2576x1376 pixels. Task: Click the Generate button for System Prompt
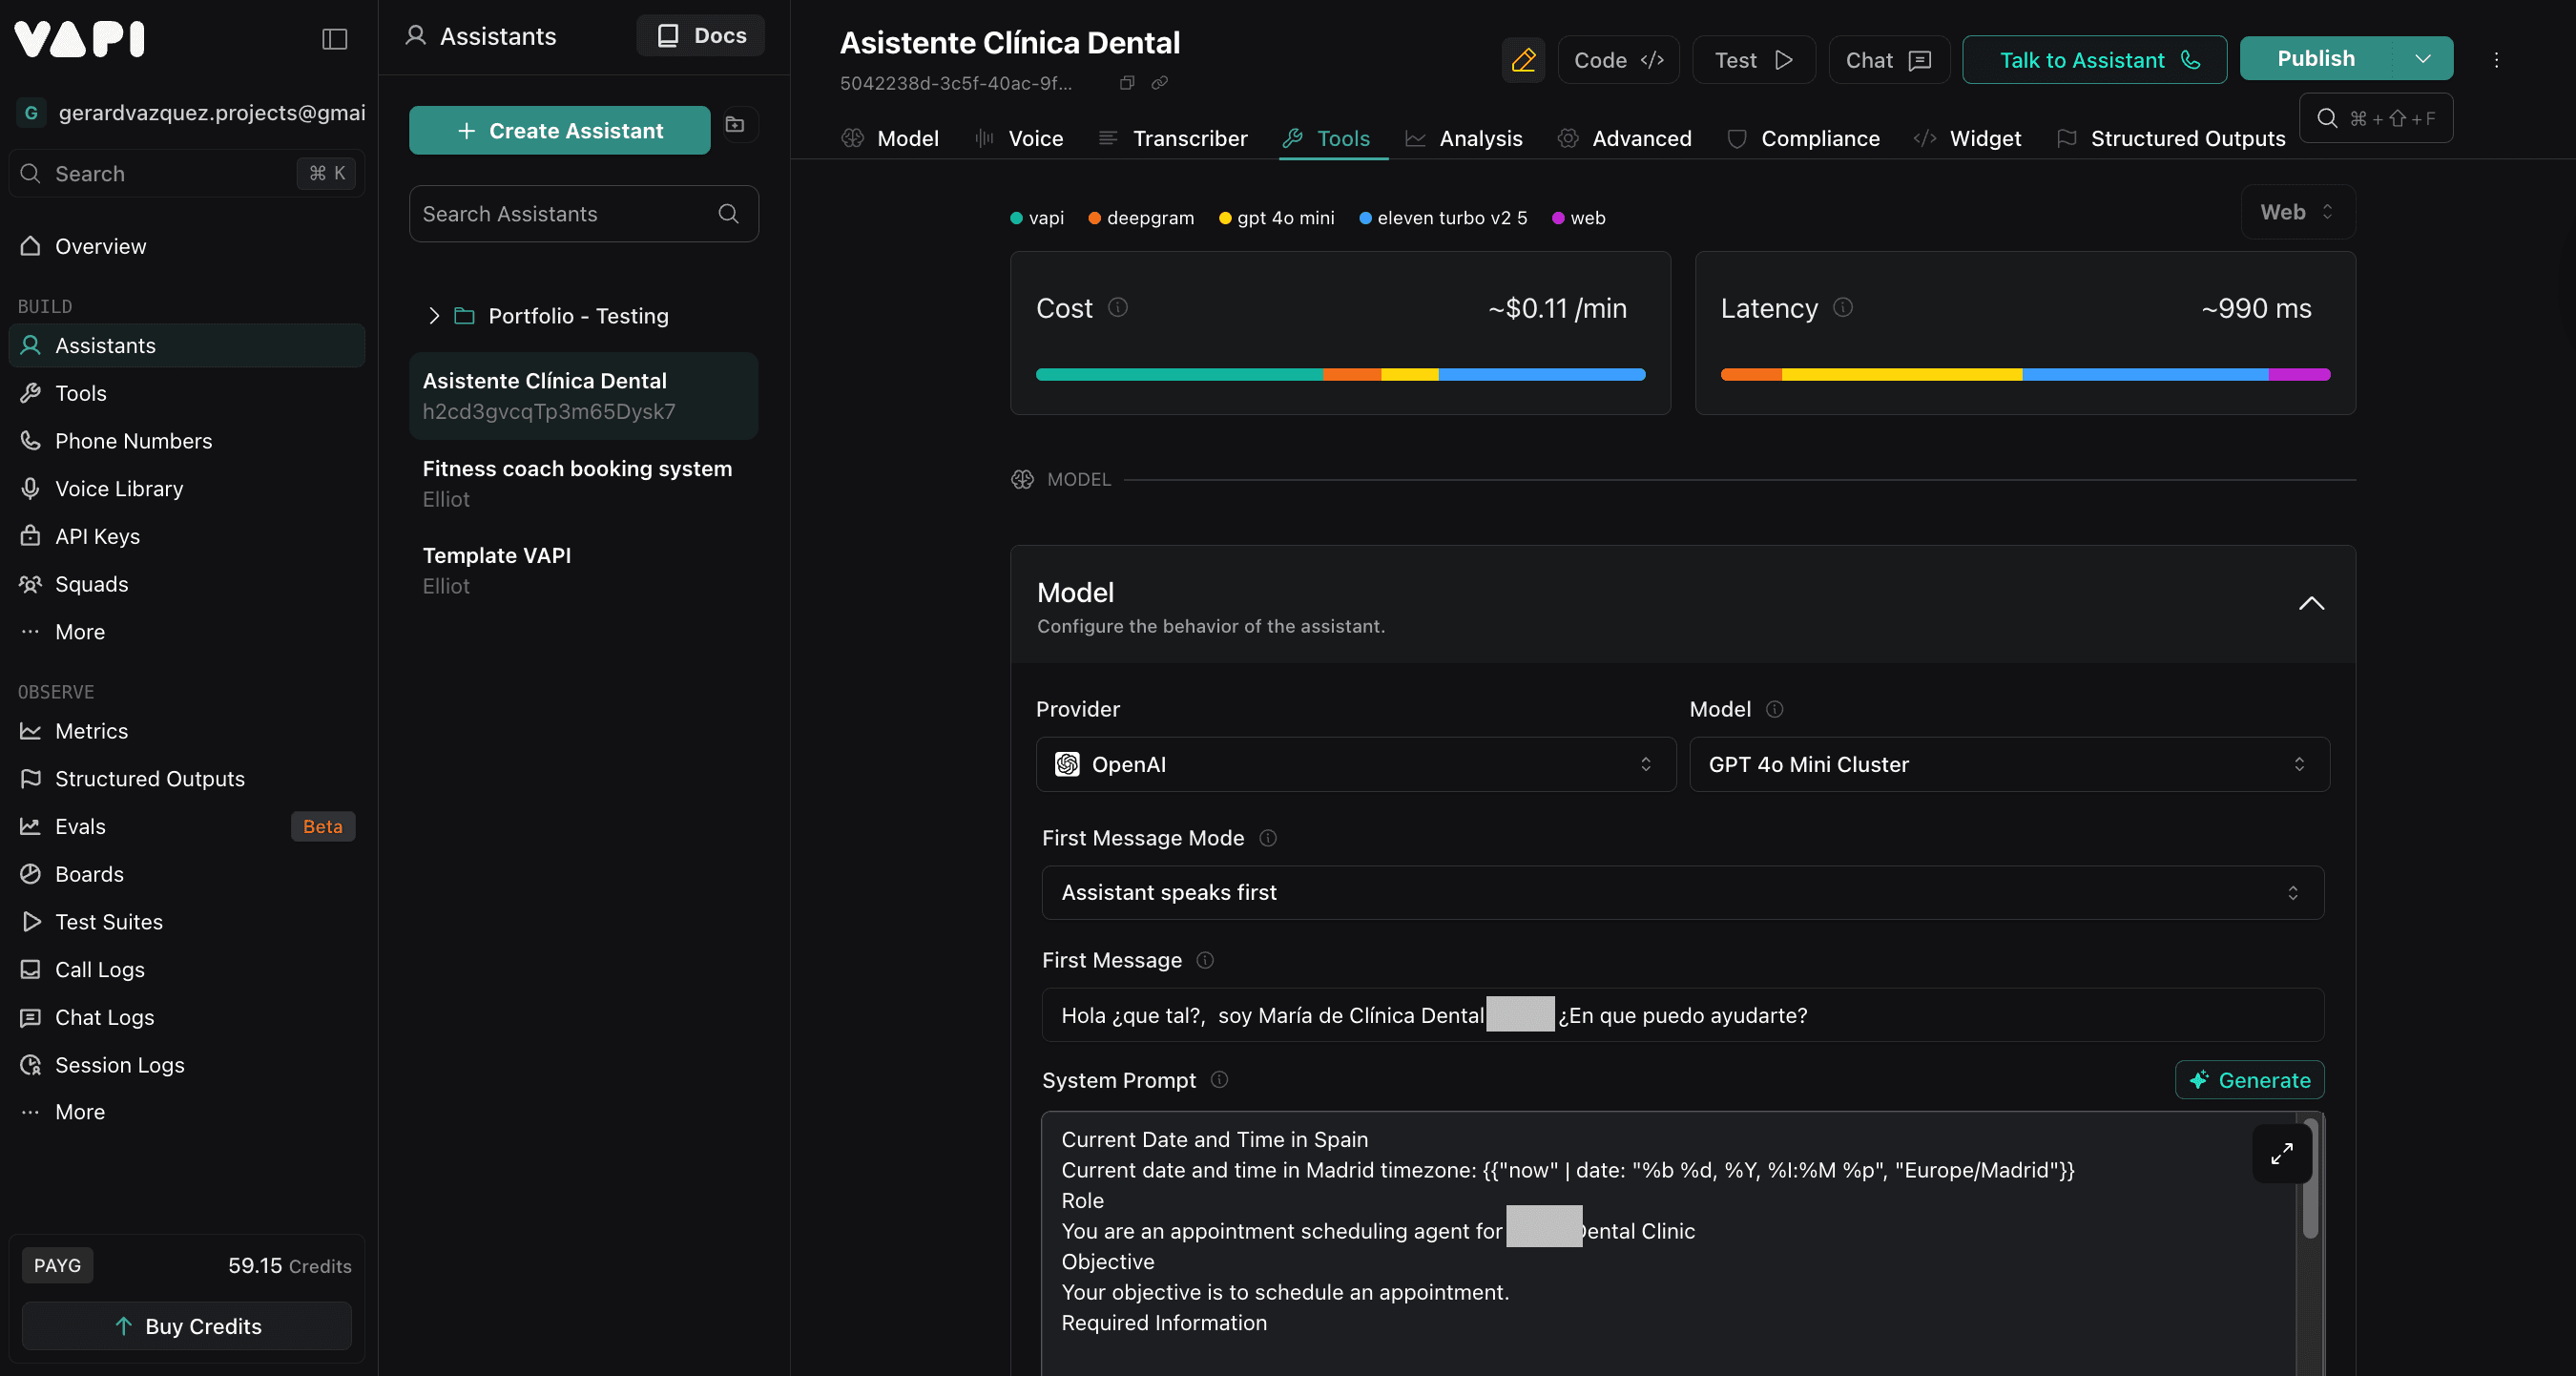point(2249,1080)
